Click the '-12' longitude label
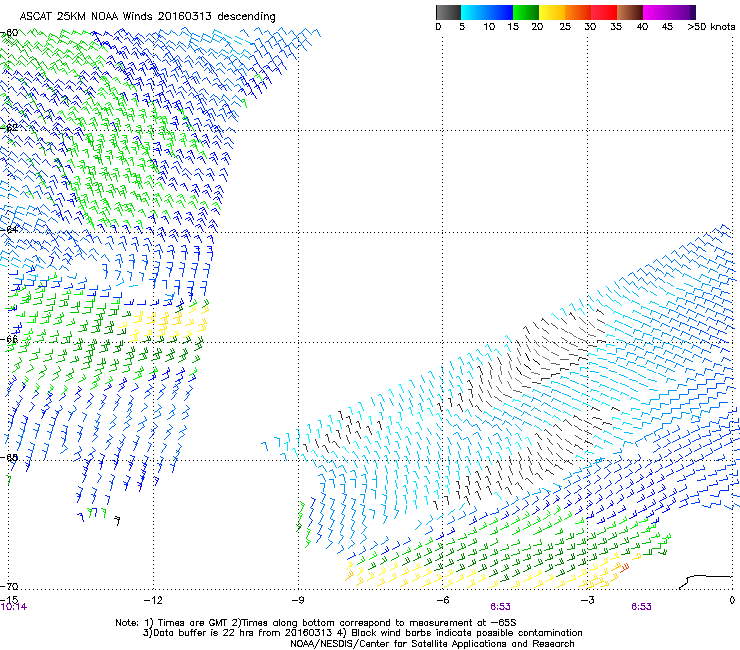This screenshot has height=650, width=740. 153,599
